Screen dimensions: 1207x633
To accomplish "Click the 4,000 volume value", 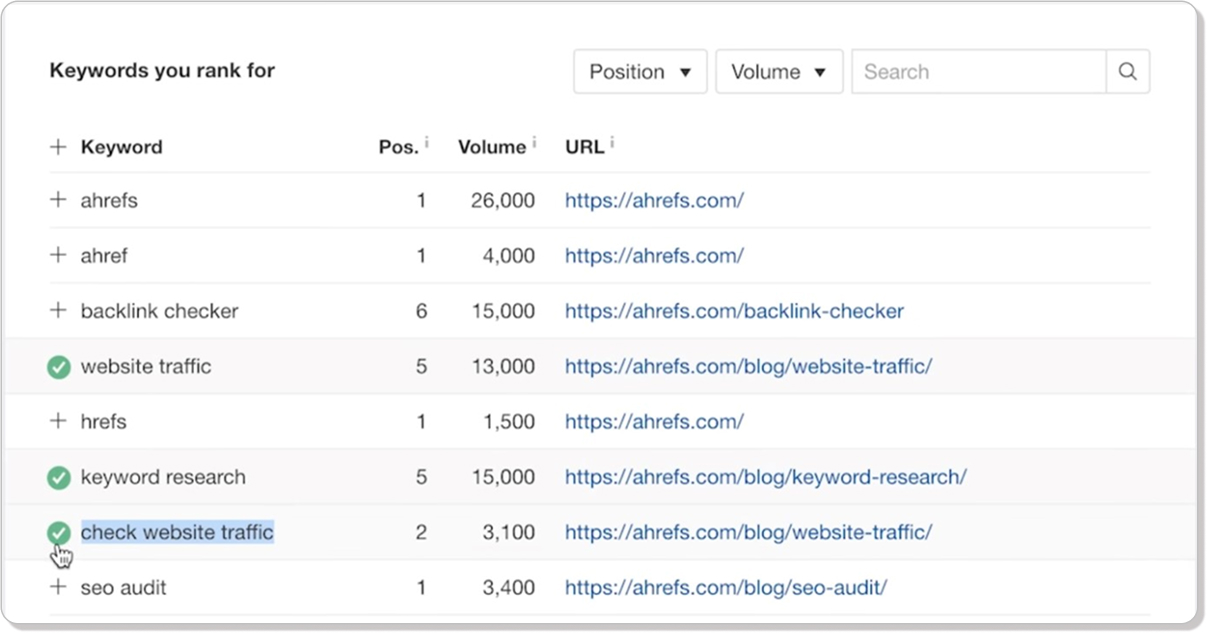I will coord(509,255).
